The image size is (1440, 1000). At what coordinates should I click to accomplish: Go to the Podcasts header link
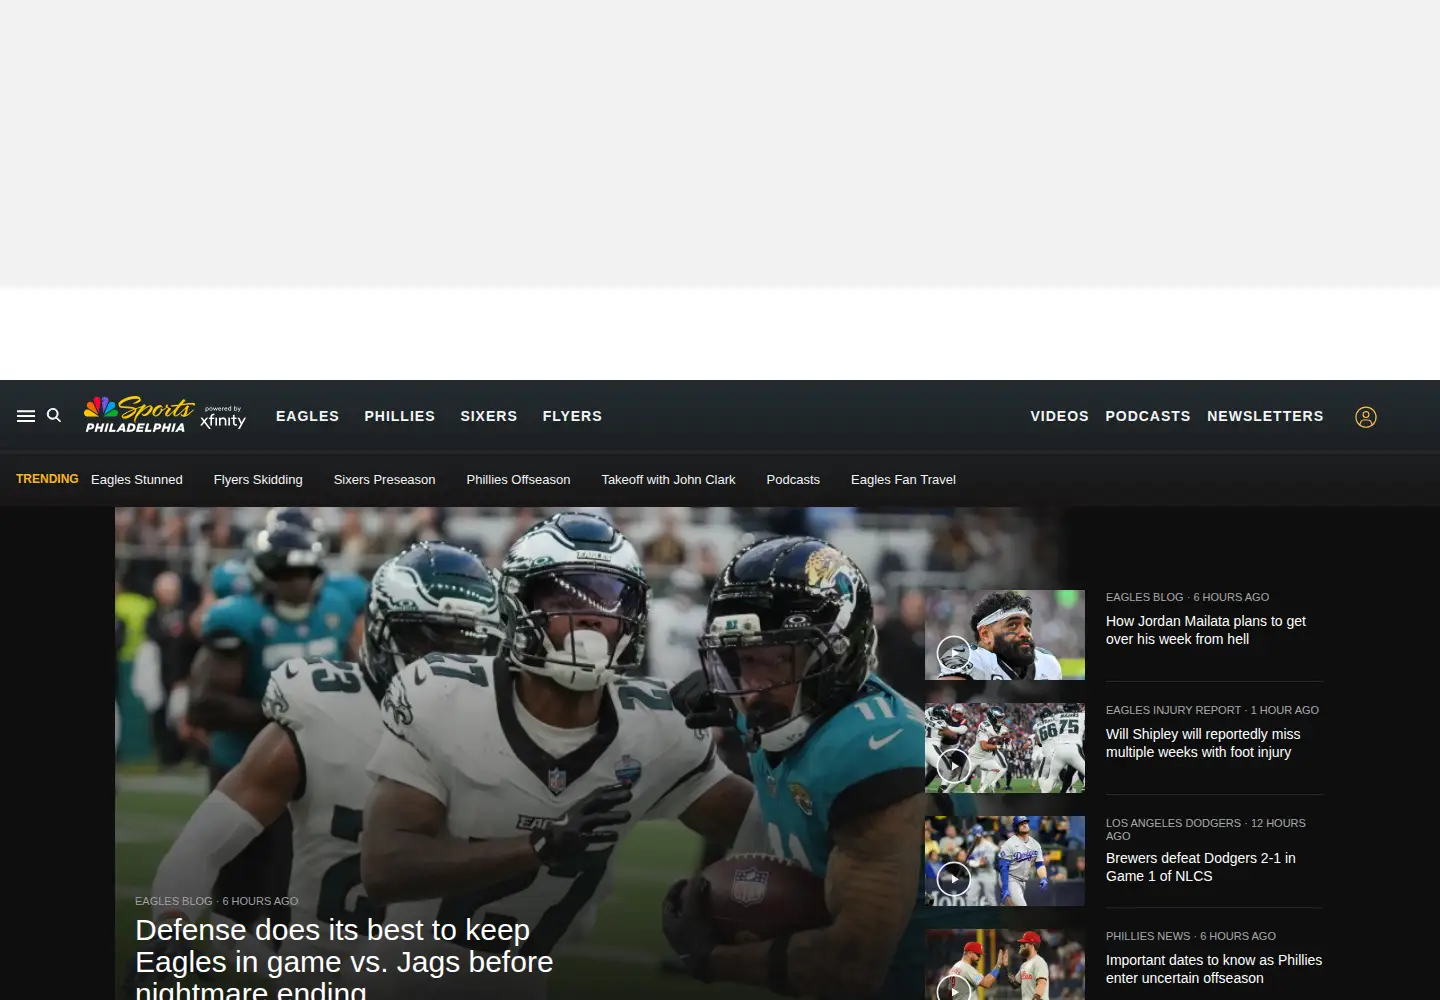click(x=1148, y=416)
